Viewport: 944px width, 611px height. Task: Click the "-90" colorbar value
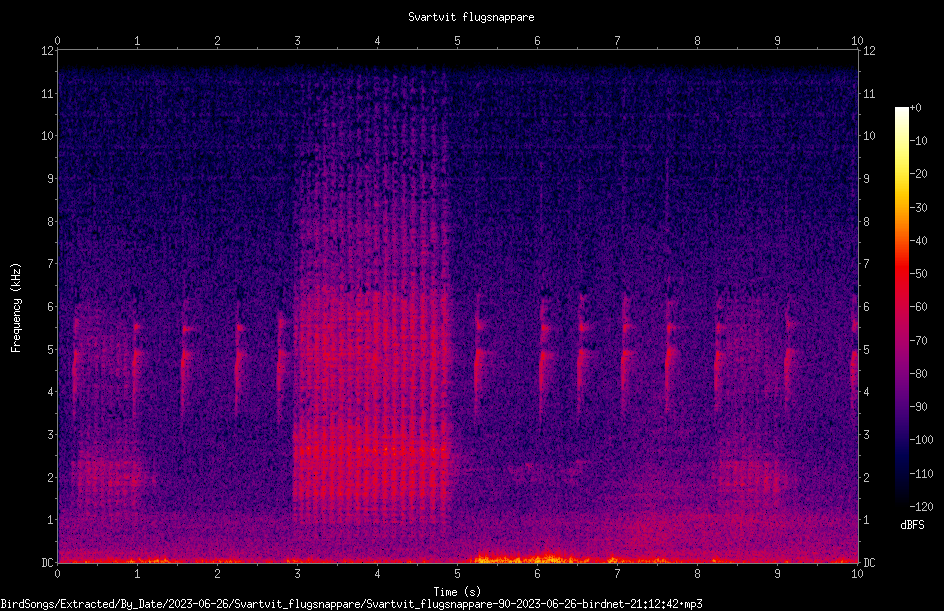[x=918, y=407]
